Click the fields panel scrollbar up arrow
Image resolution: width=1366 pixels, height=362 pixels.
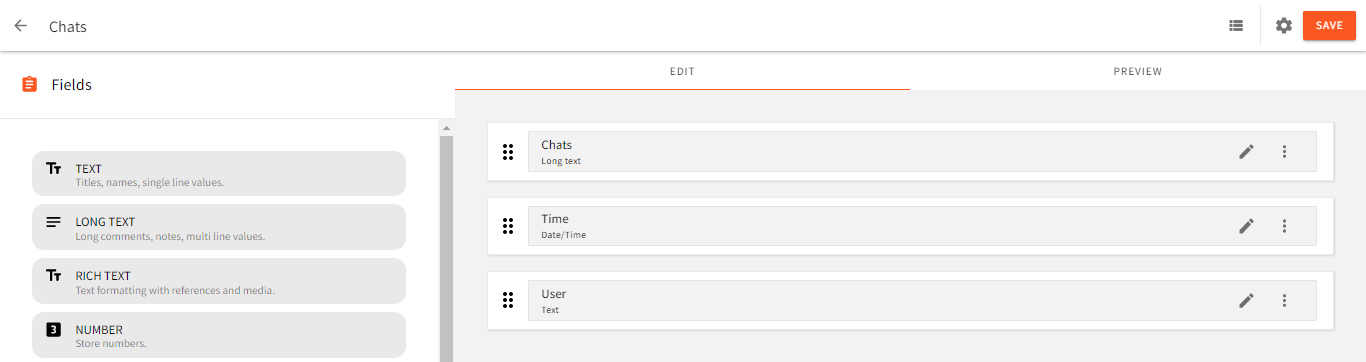[x=446, y=128]
